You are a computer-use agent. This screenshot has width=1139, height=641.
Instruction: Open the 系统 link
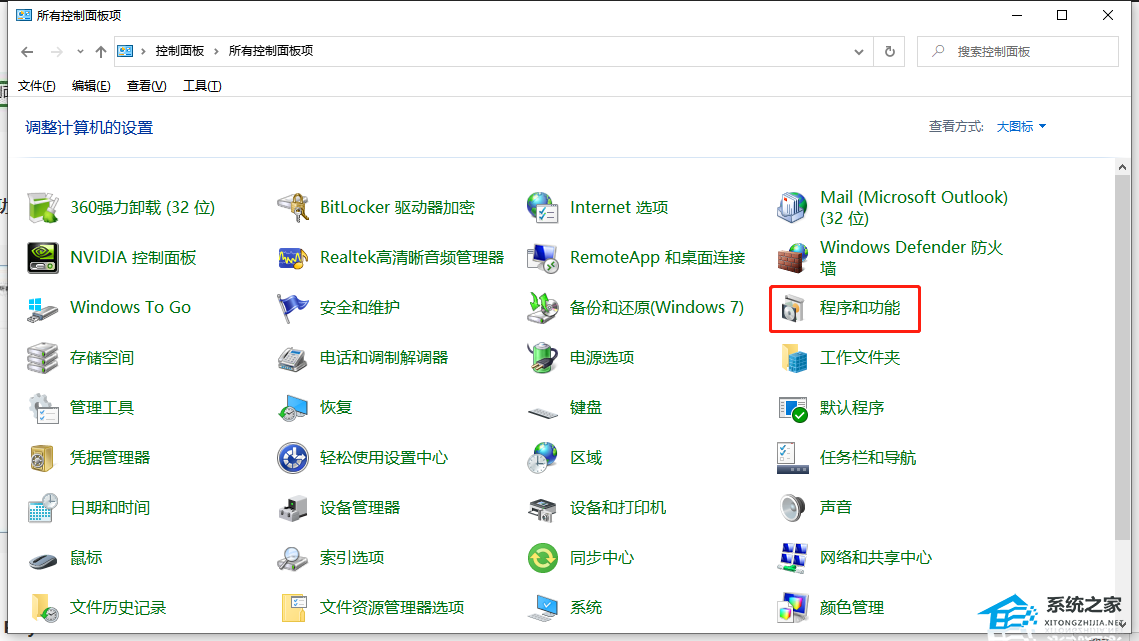point(586,608)
